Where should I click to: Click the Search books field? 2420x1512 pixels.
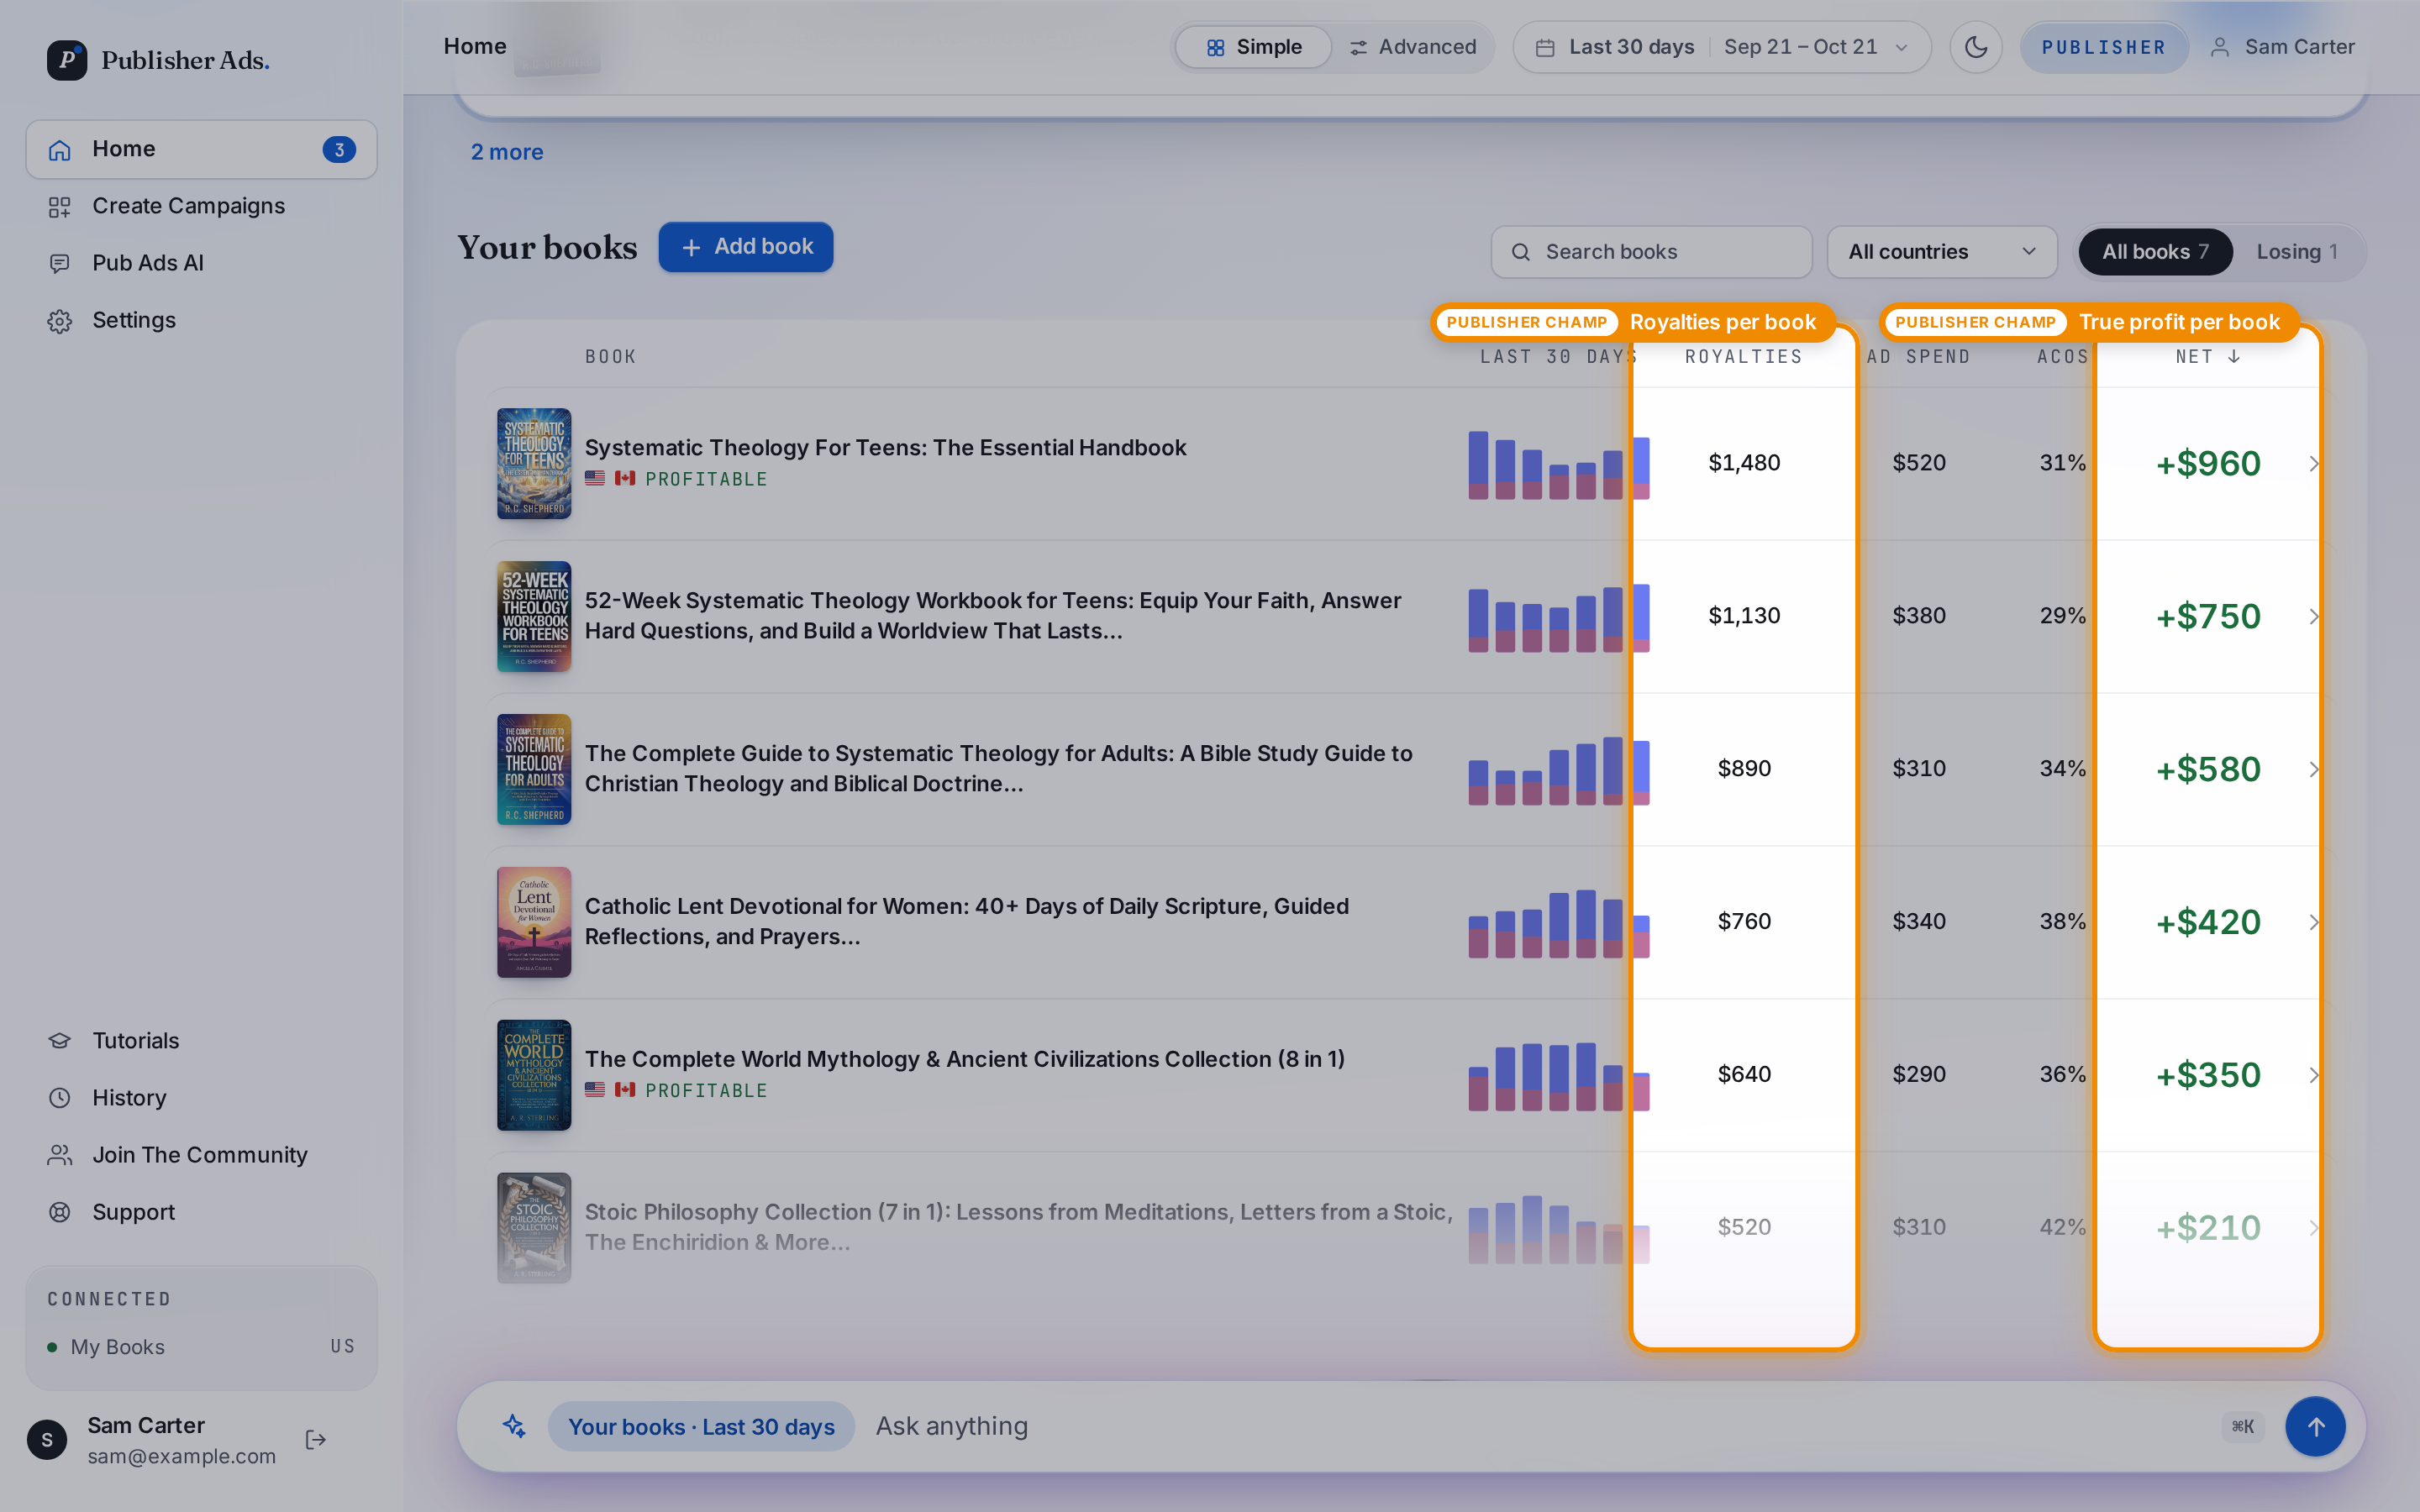(x=1651, y=252)
